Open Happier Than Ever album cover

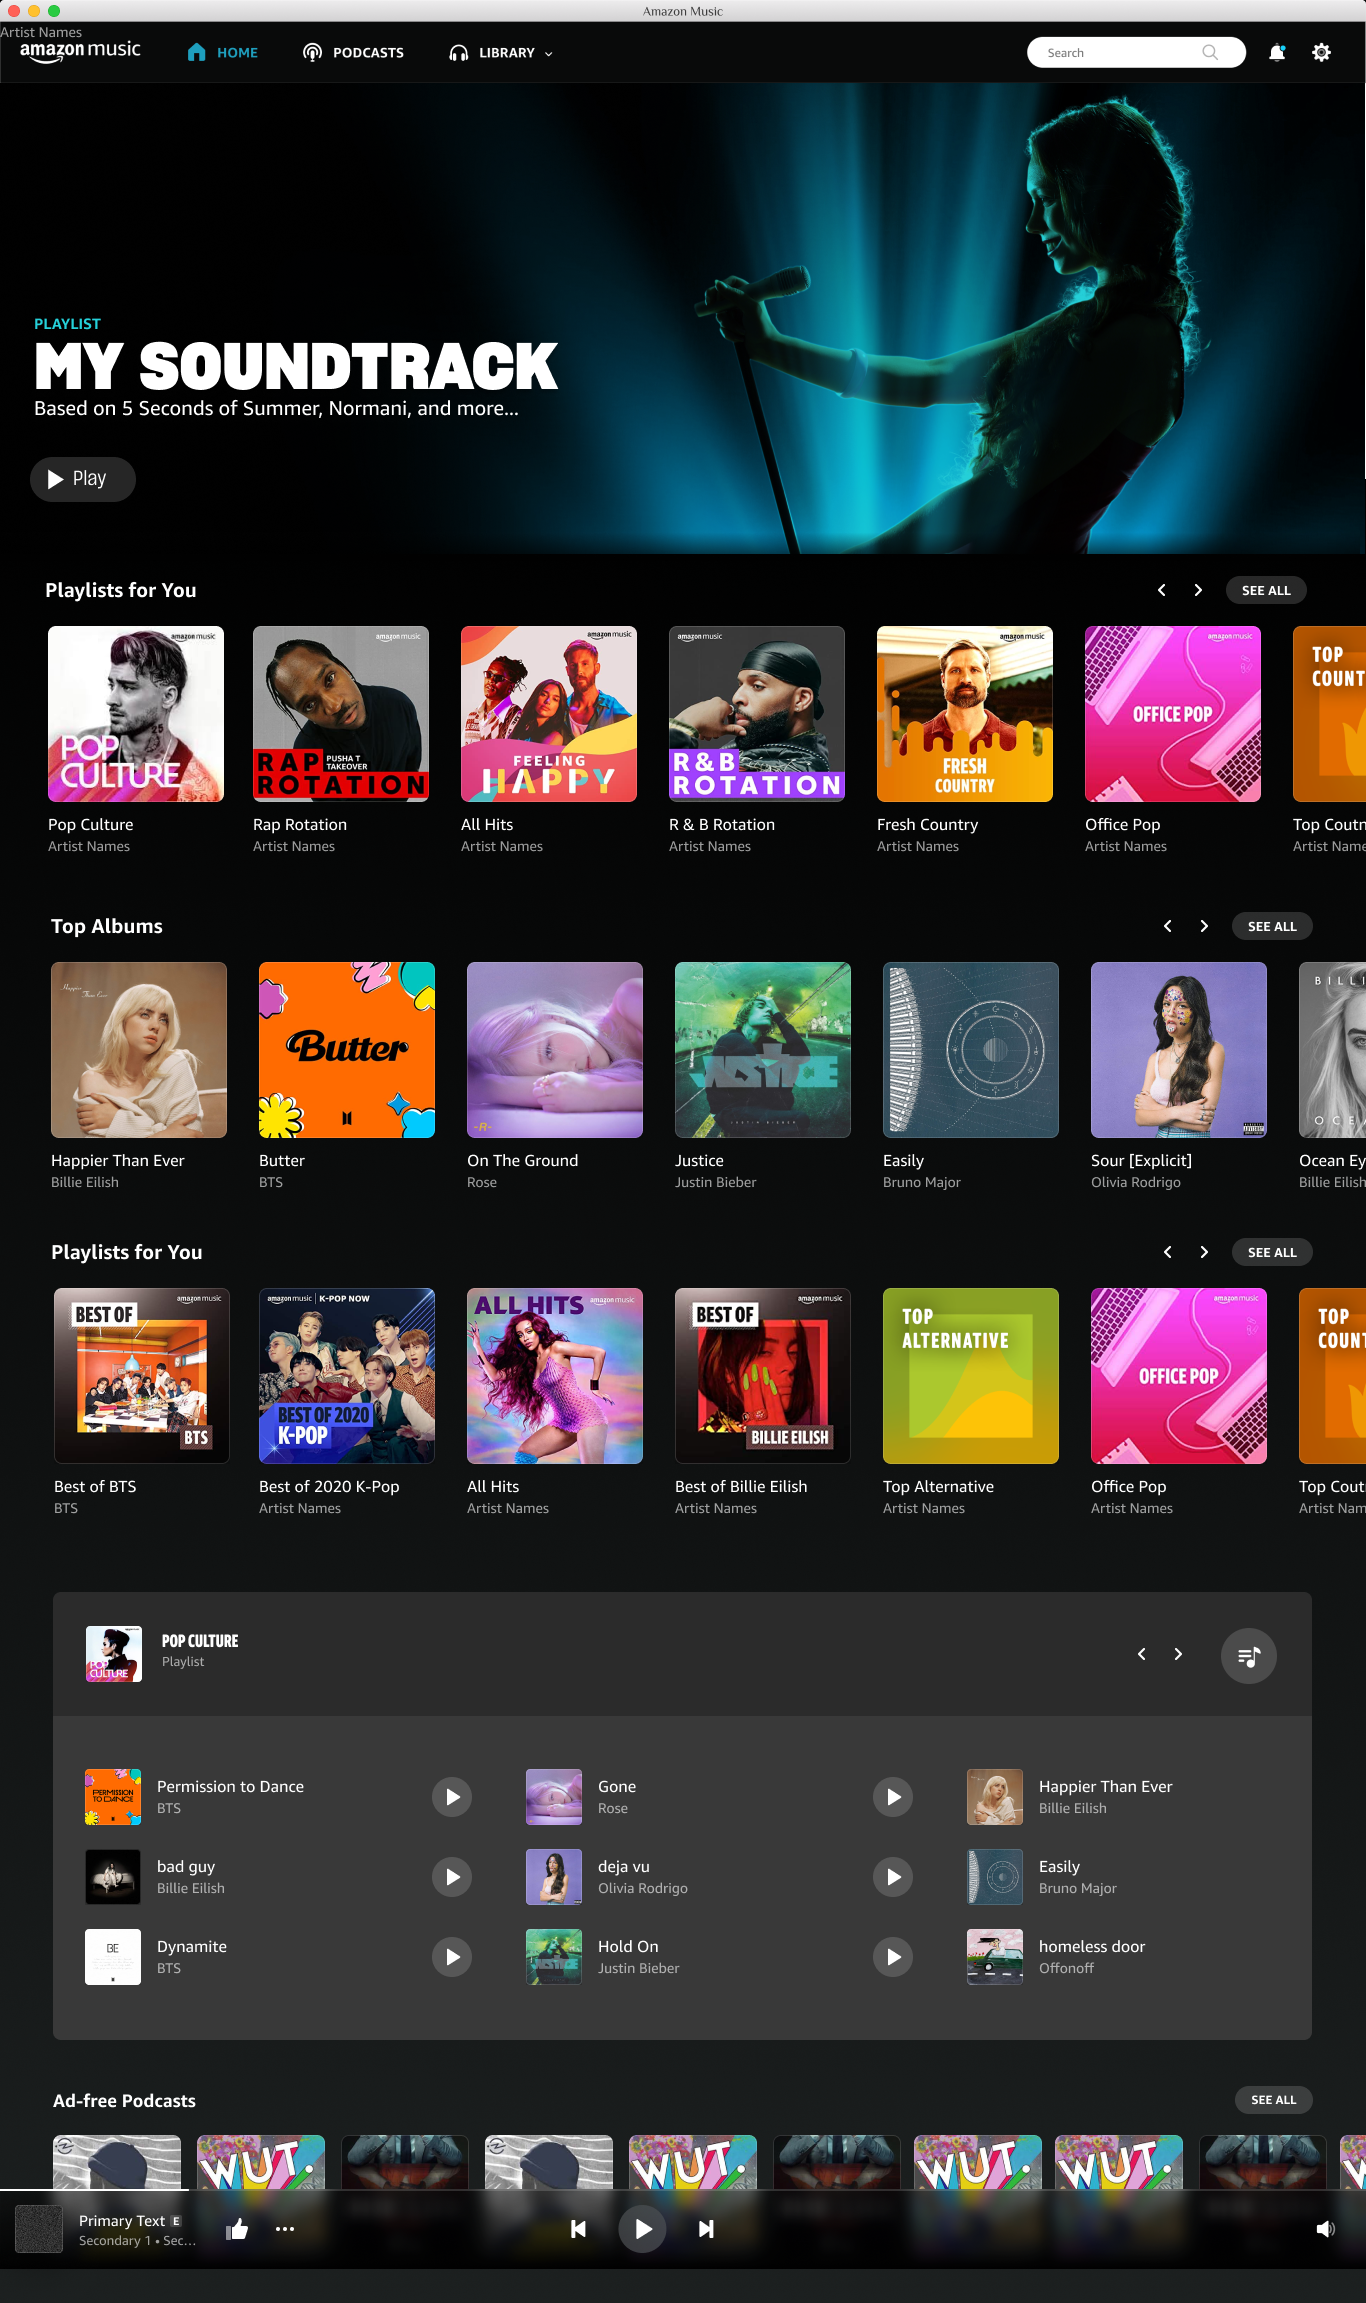point(139,1050)
